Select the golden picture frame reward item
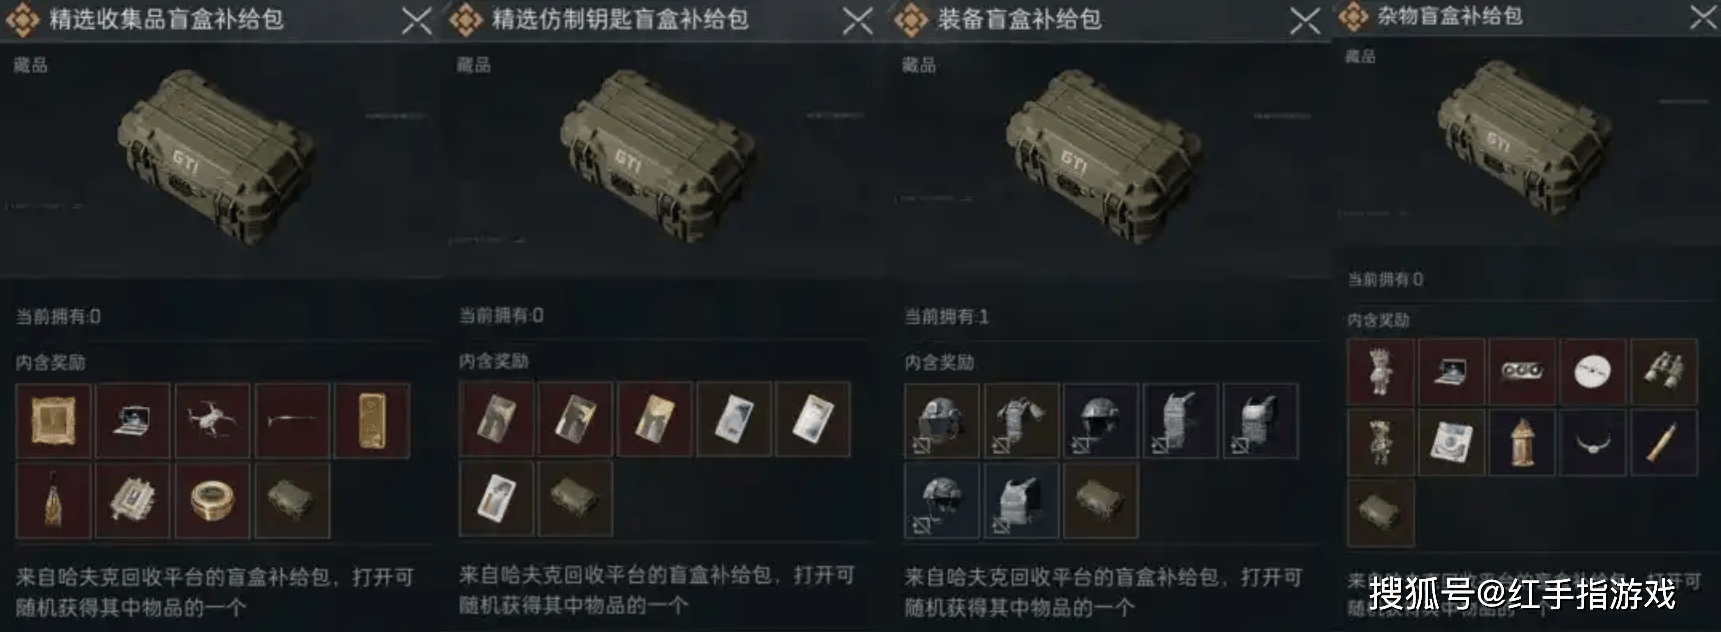The height and width of the screenshot is (632, 1721). pyautogui.click(x=53, y=420)
